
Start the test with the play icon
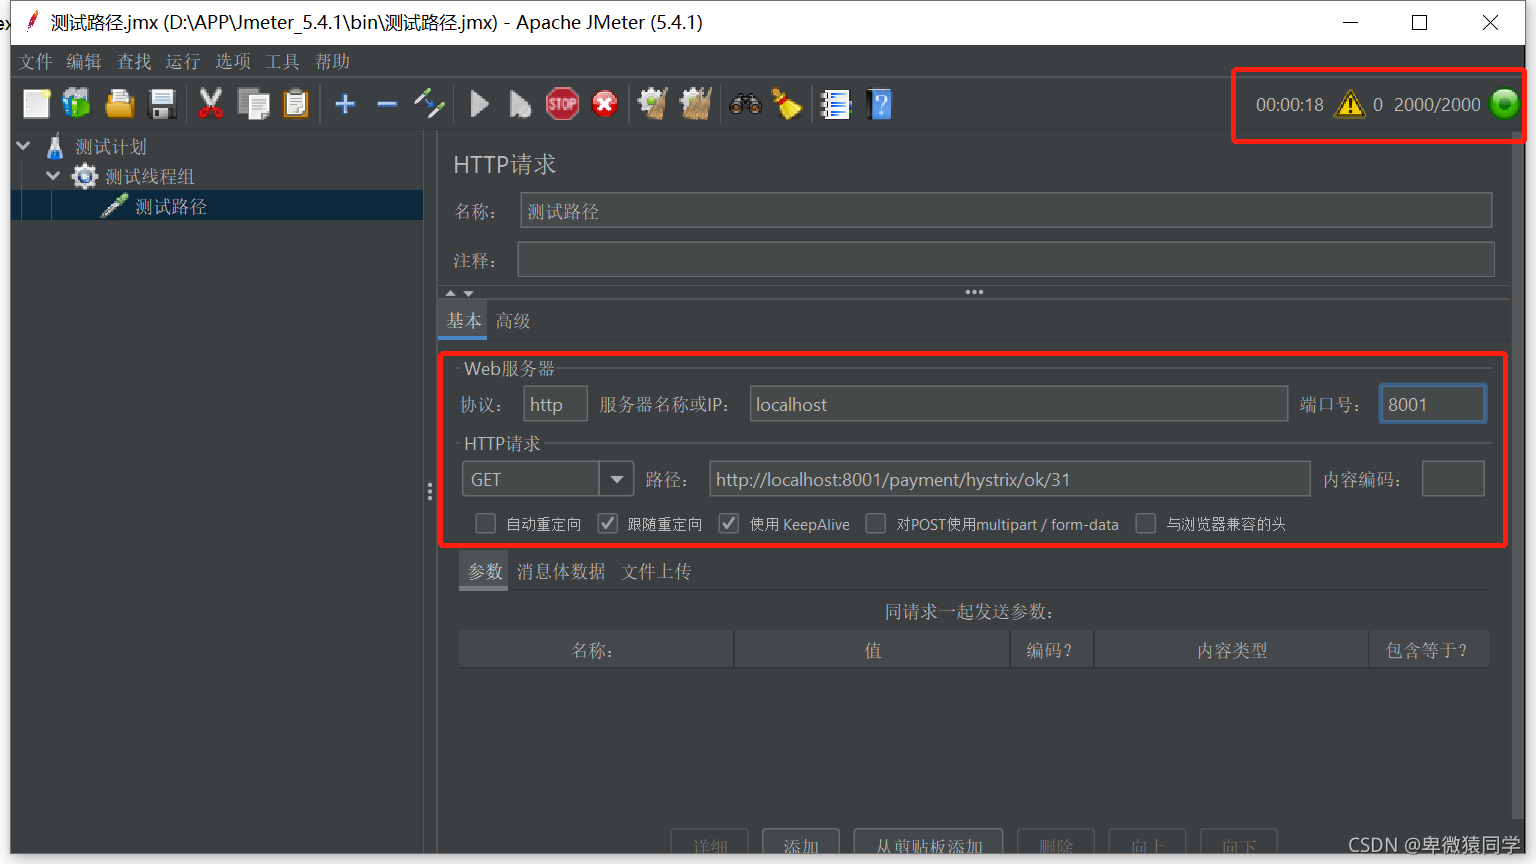[479, 104]
